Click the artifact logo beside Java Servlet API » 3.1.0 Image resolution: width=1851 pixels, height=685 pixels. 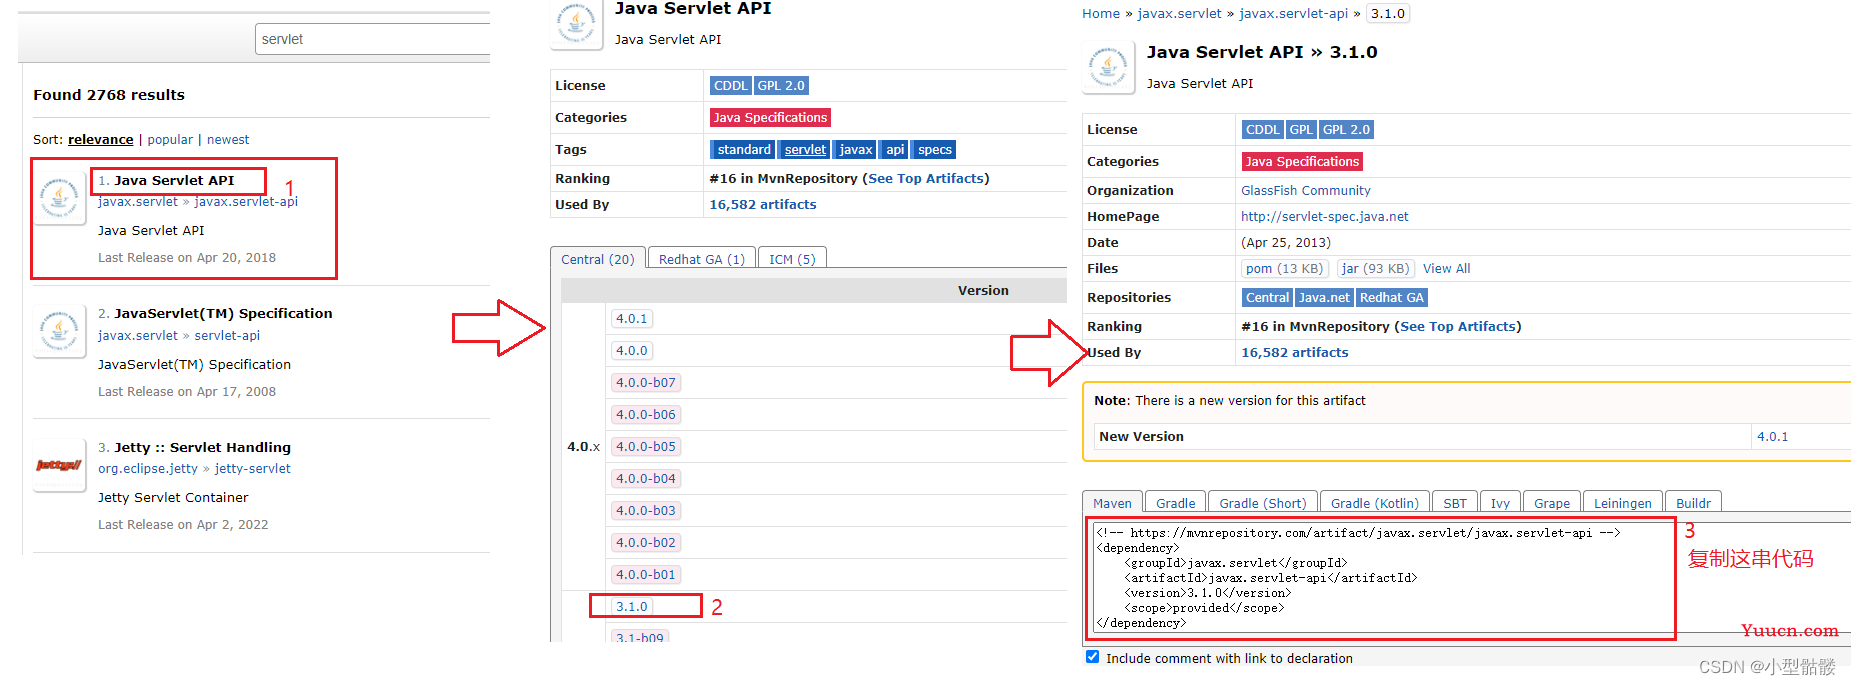tap(1108, 67)
